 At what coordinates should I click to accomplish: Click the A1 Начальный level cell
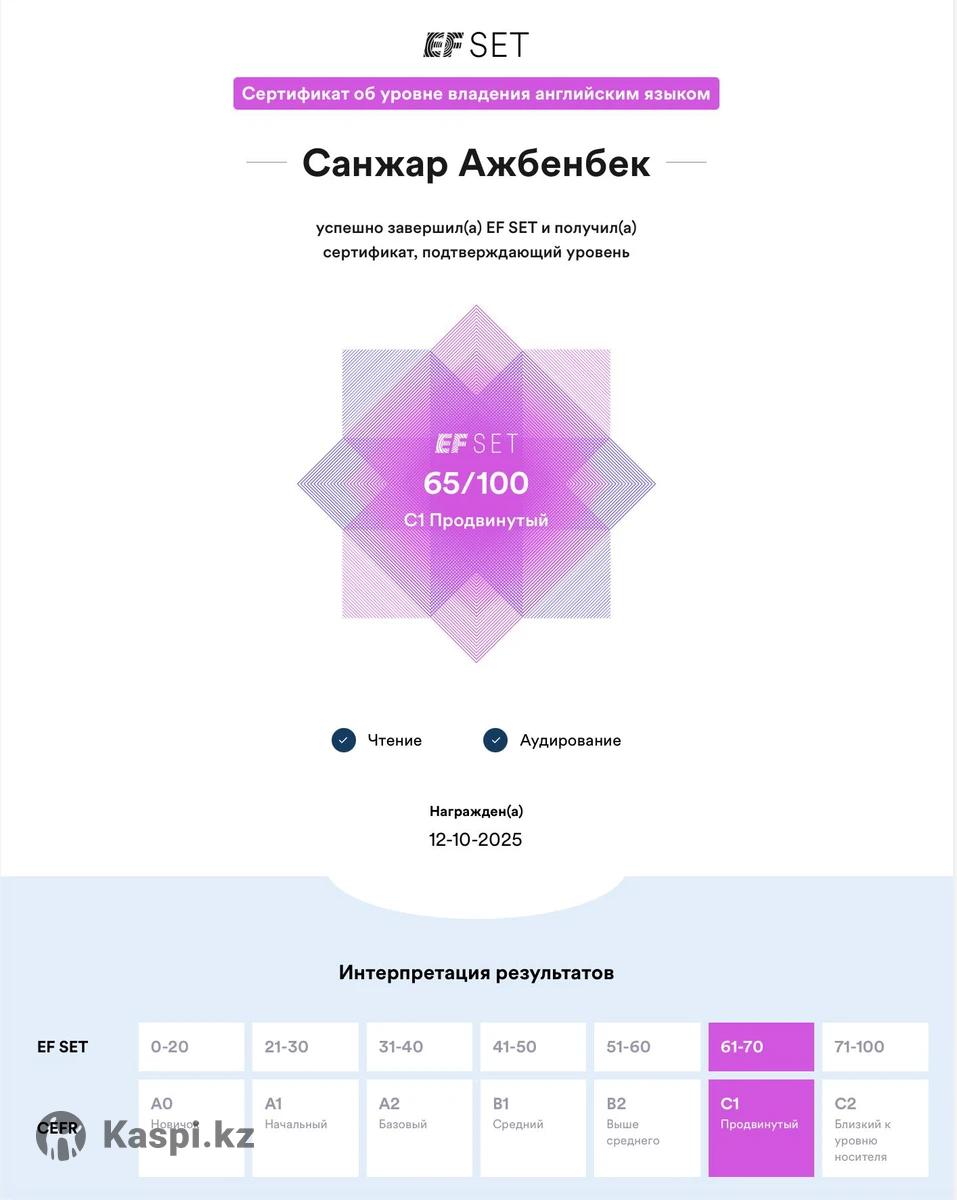(305, 1127)
